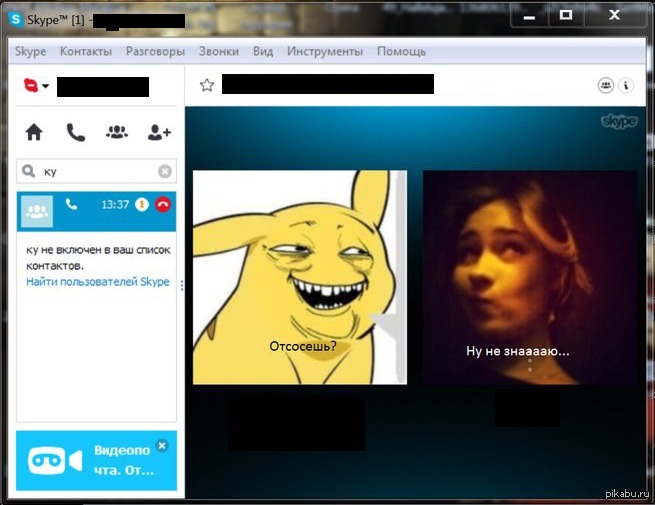The image size is (655, 505).
Task: Open the Разговоры menu
Action: 155,51
